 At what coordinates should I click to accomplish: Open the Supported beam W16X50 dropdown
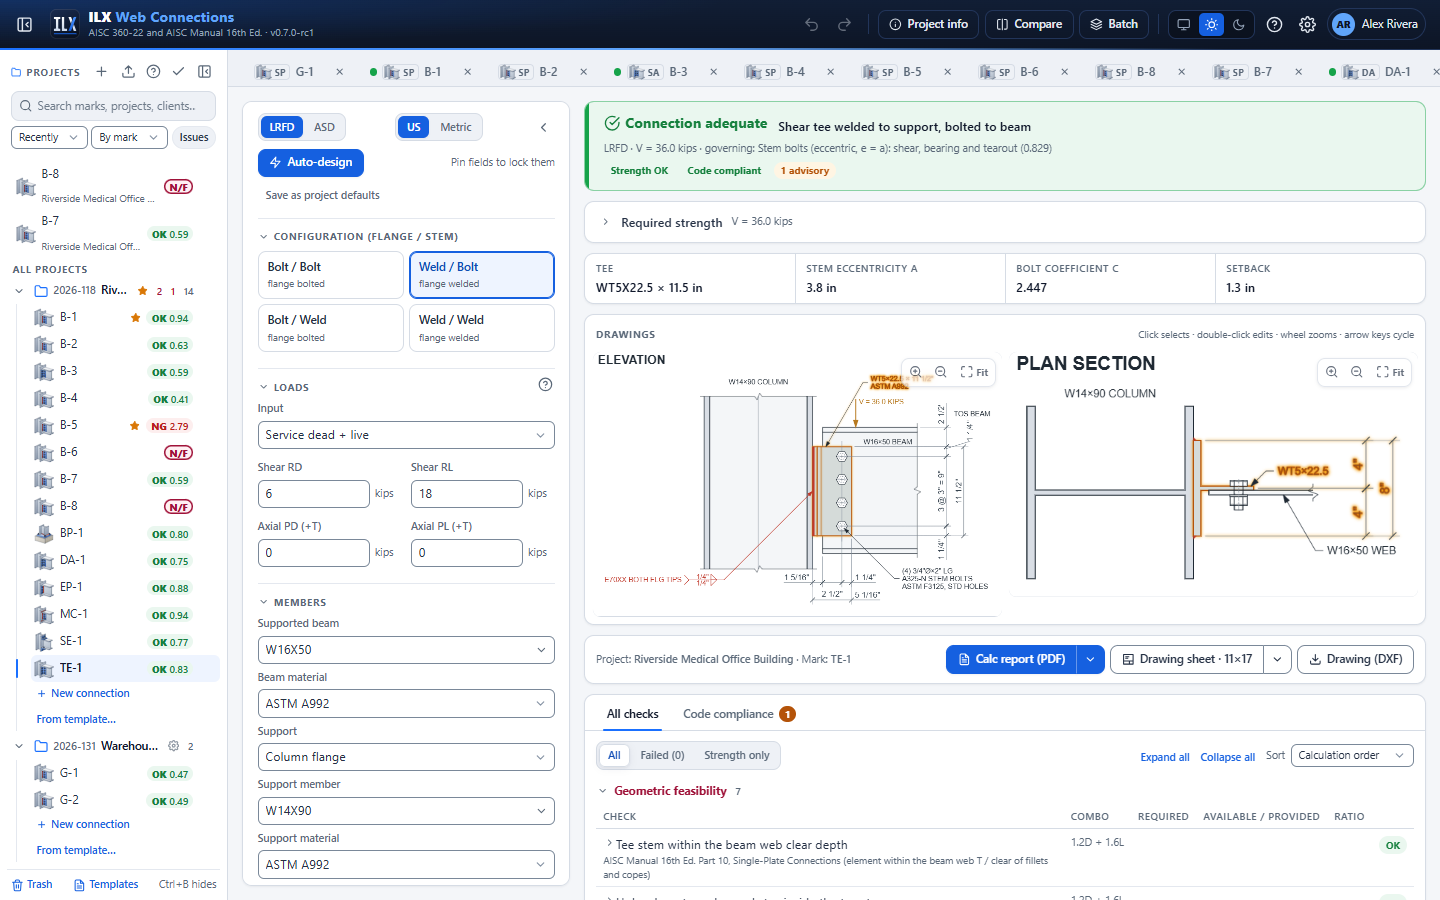[406, 650]
